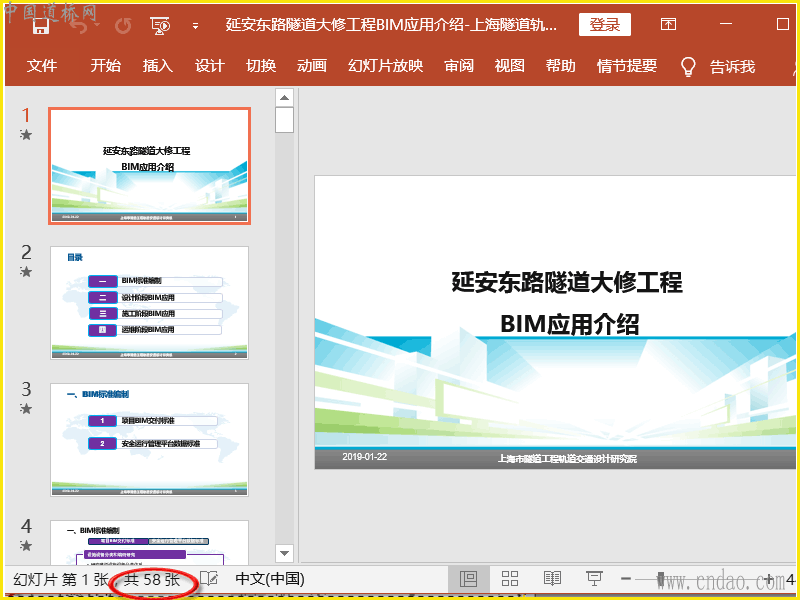Launch Slide Show view from status bar
Viewport: 800px width, 600px height.
(x=593, y=579)
